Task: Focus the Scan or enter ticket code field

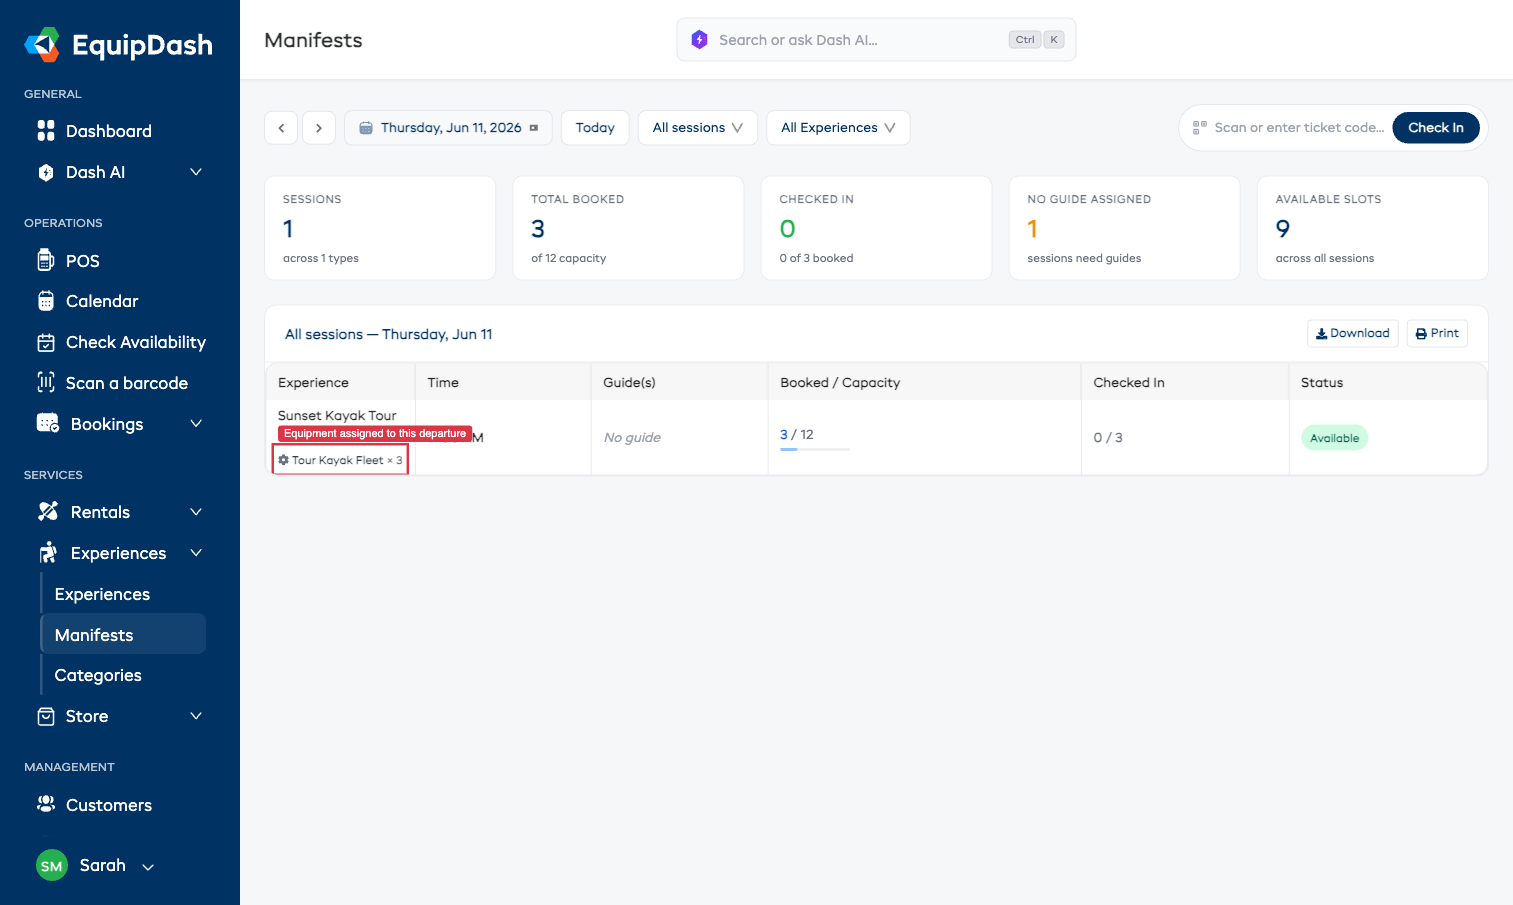Action: 1299,128
